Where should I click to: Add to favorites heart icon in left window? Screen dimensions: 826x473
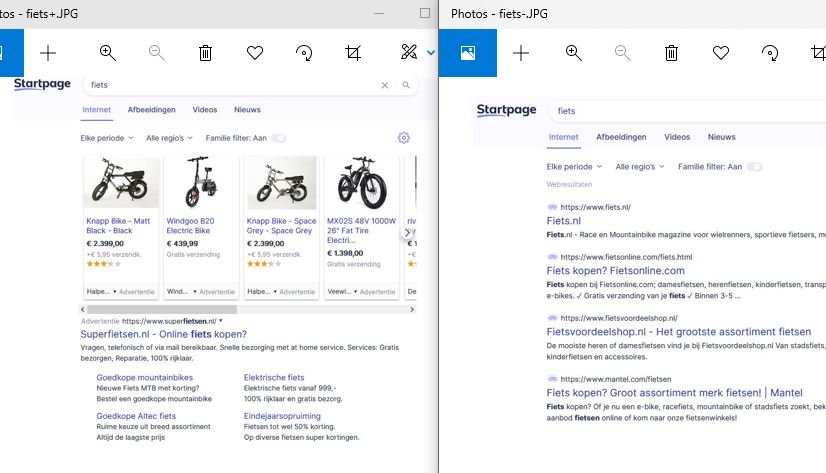[254, 53]
